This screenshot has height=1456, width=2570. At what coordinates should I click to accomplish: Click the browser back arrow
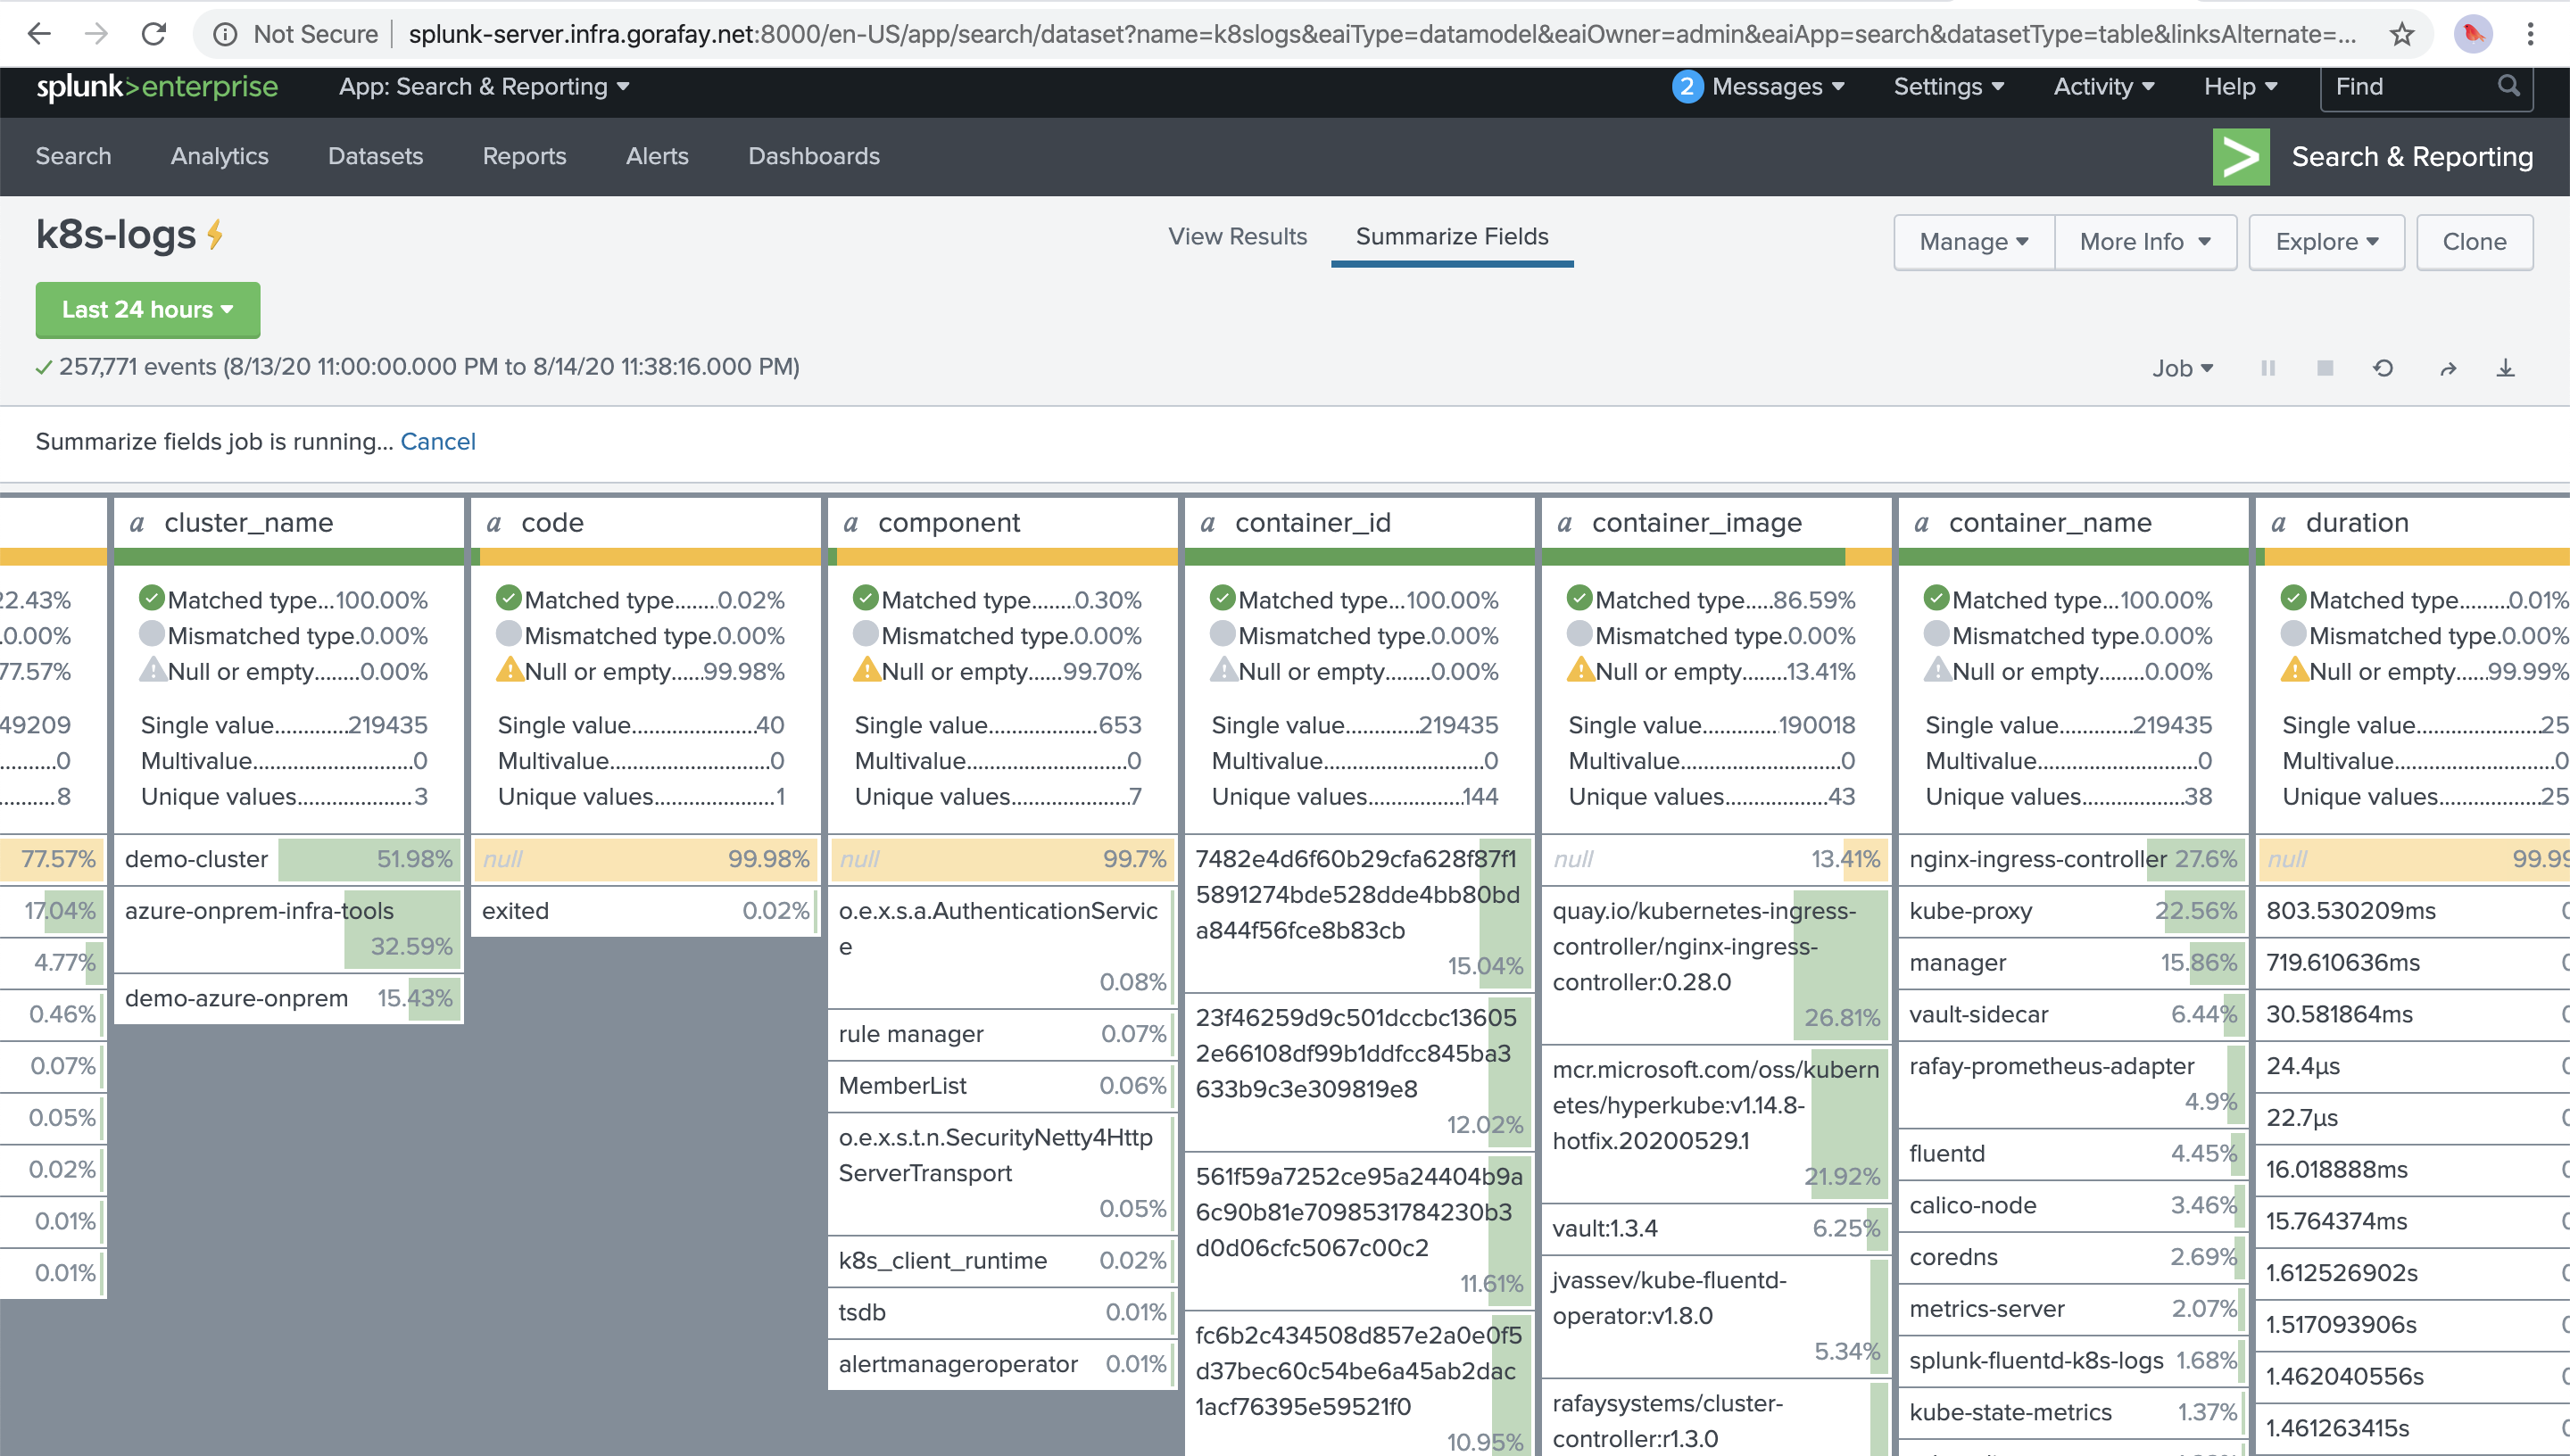pos(39,34)
